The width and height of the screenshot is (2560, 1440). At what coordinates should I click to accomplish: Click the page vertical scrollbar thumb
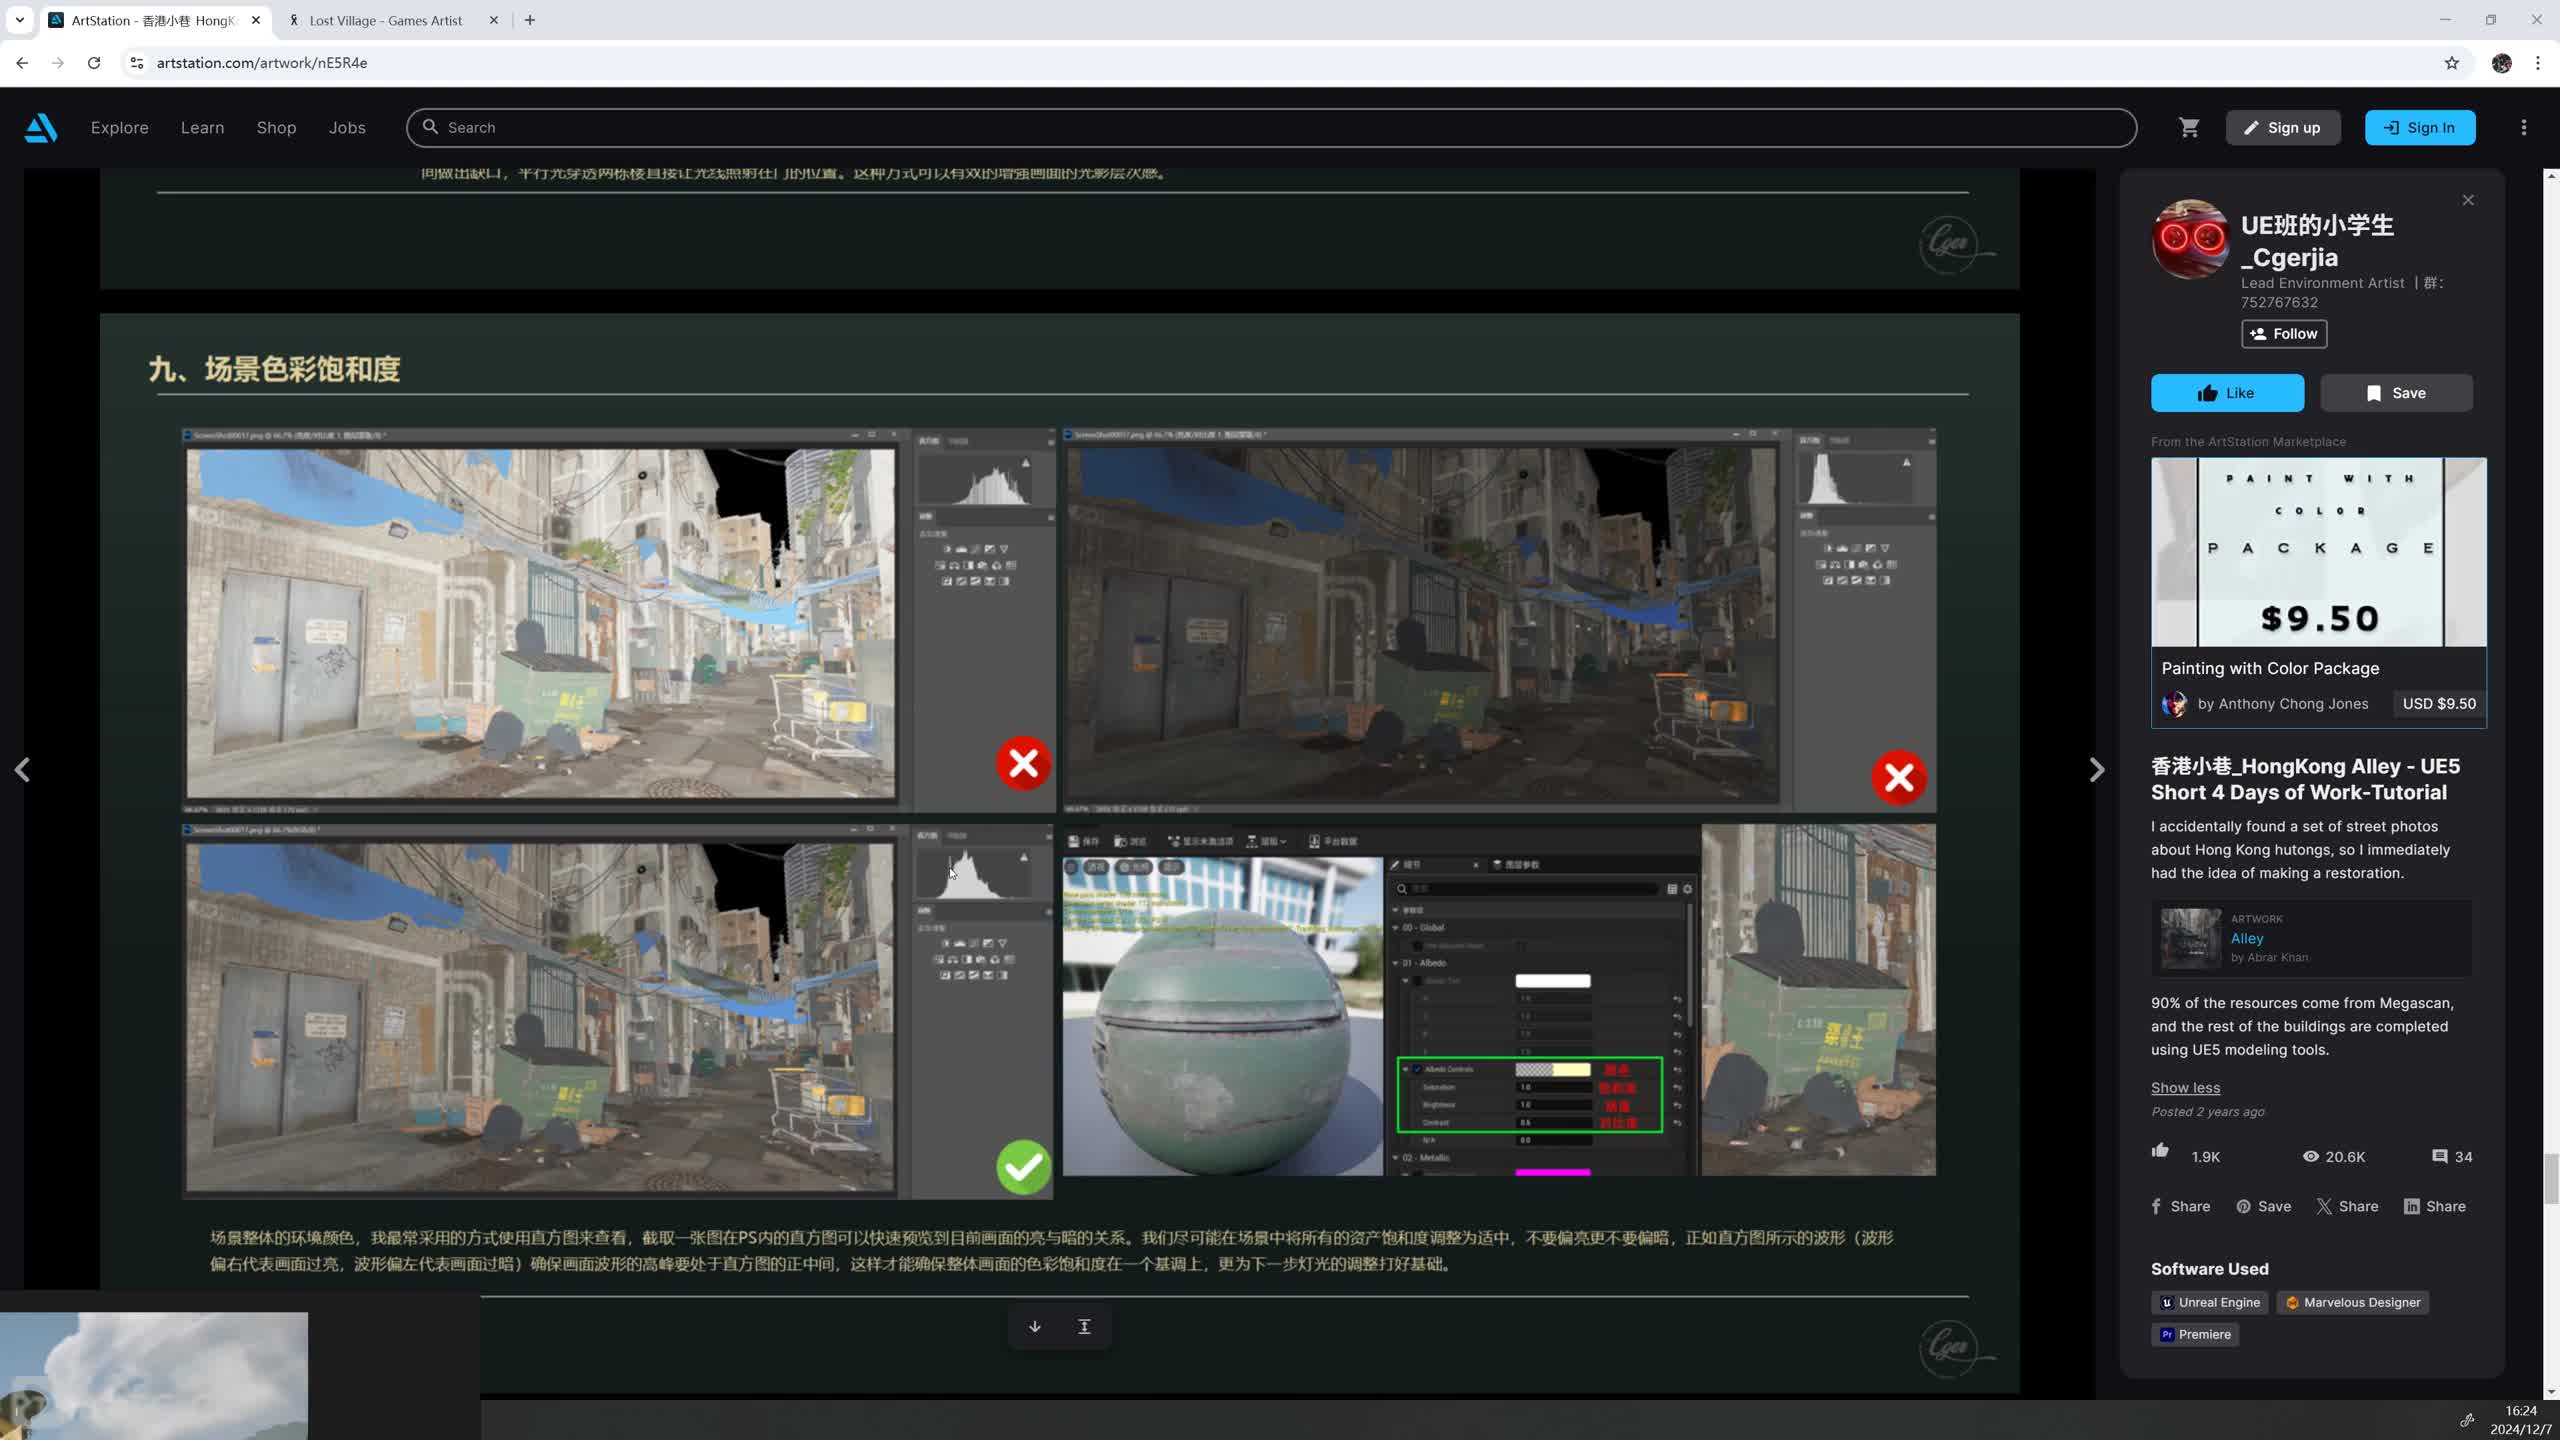pos(2550,1179)
